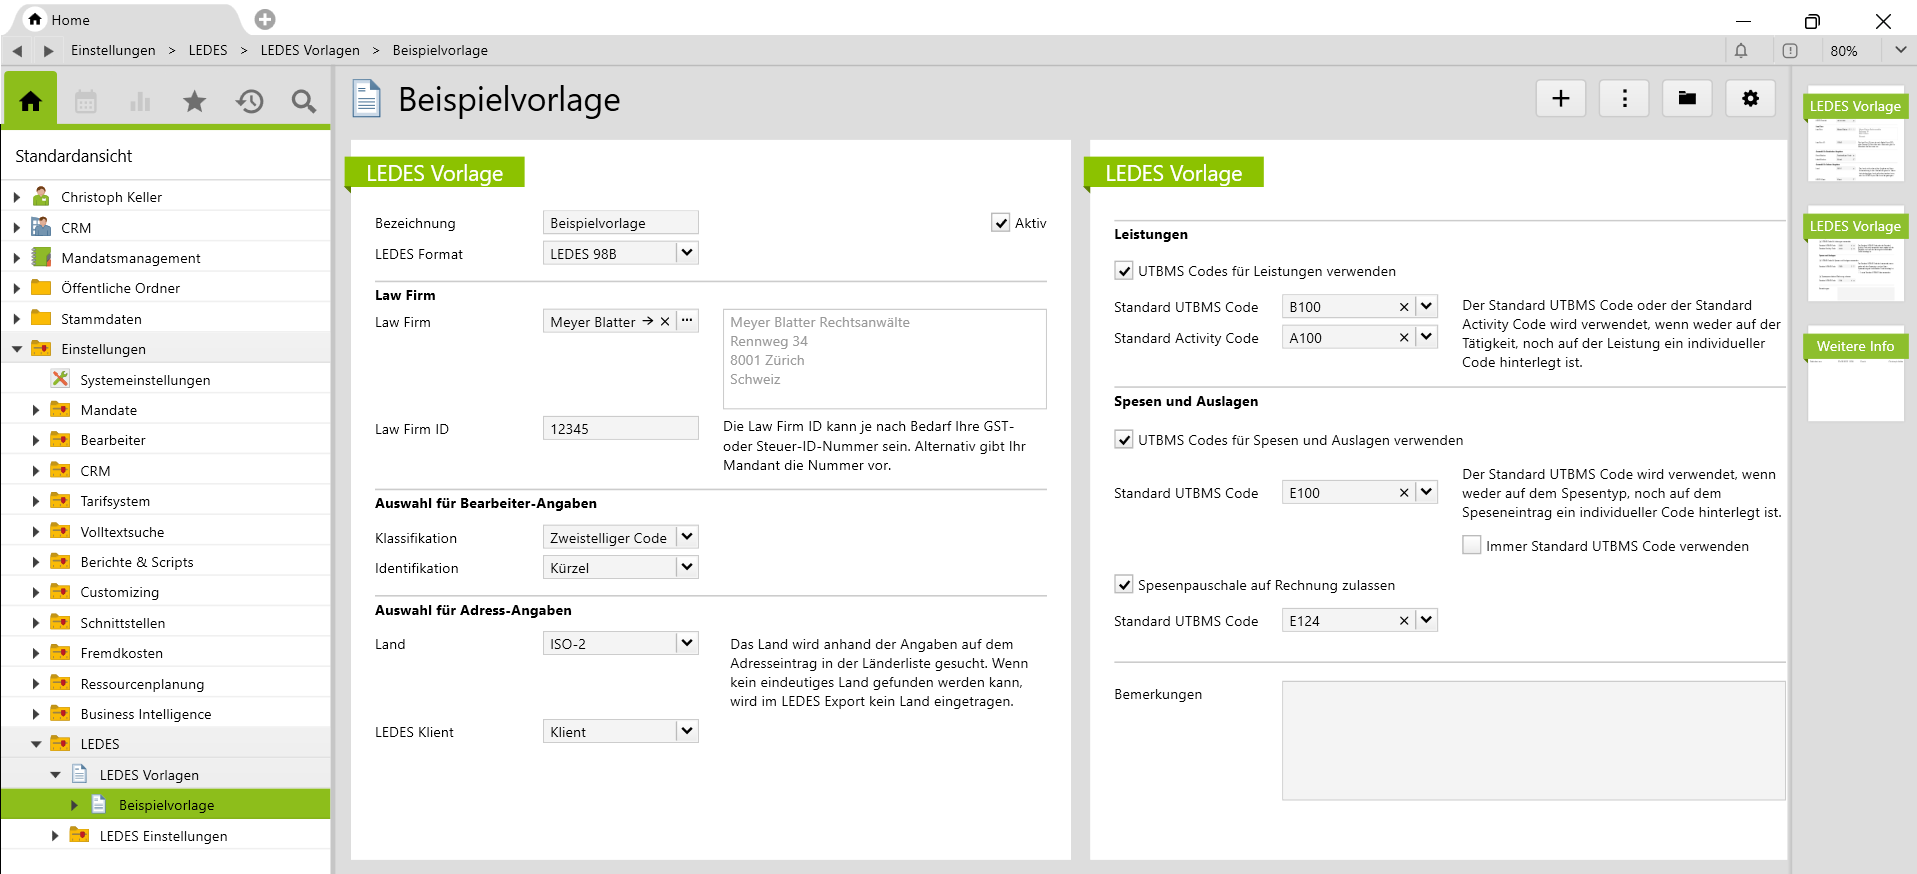Open the notifications bell icon
Image resolution: width=1917 pixels, height=874 pixels.
(1741, 51)
